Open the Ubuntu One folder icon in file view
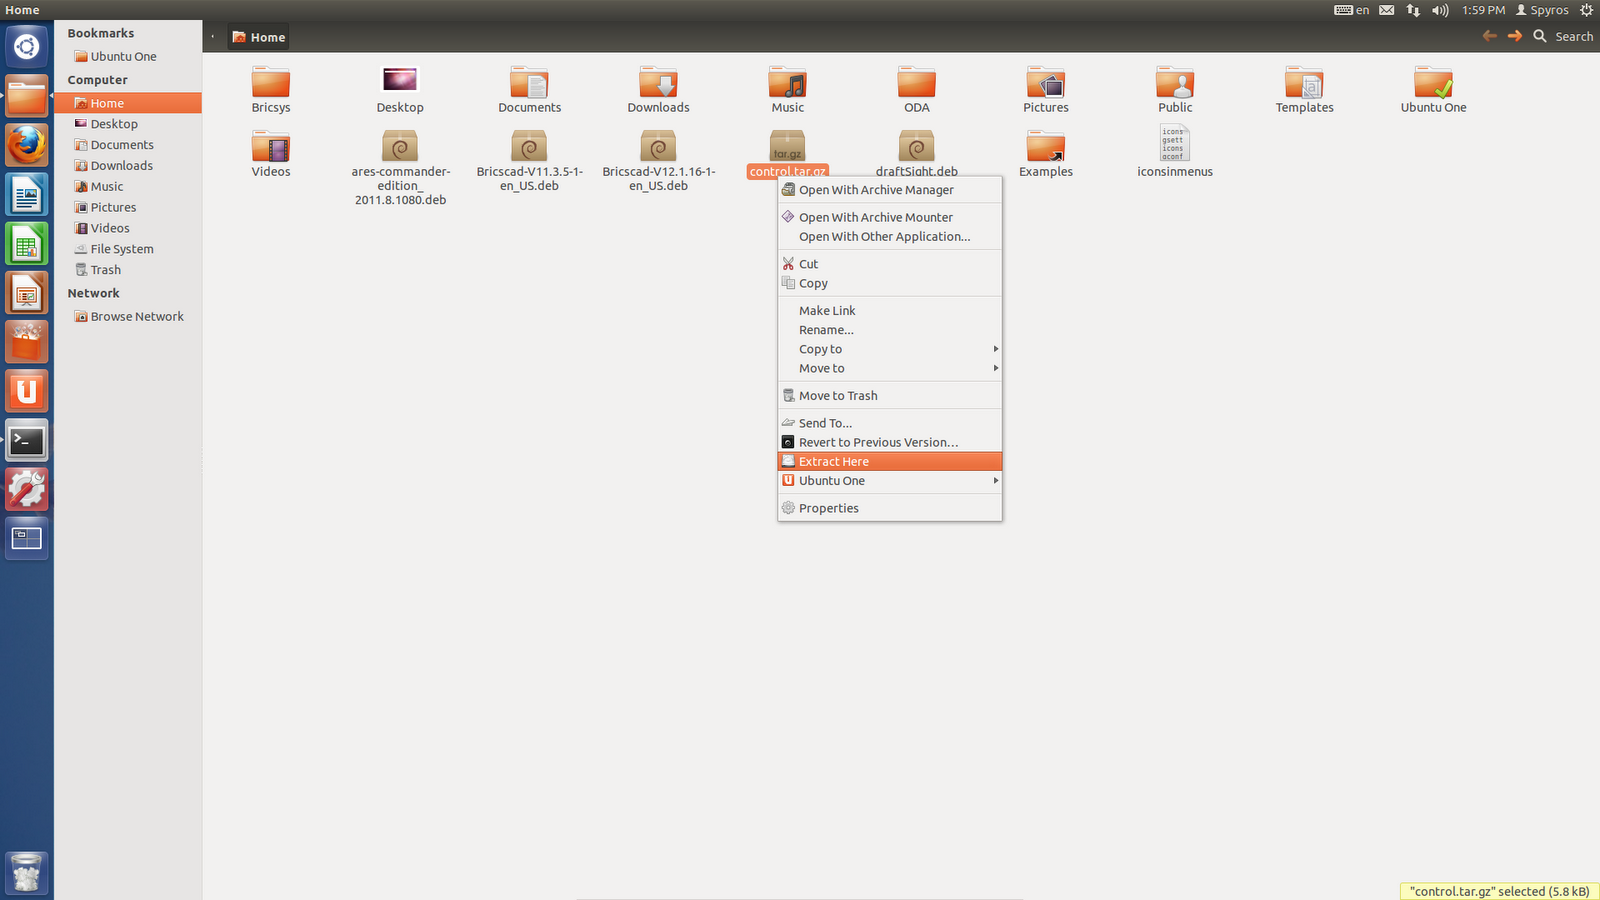 1433,82
